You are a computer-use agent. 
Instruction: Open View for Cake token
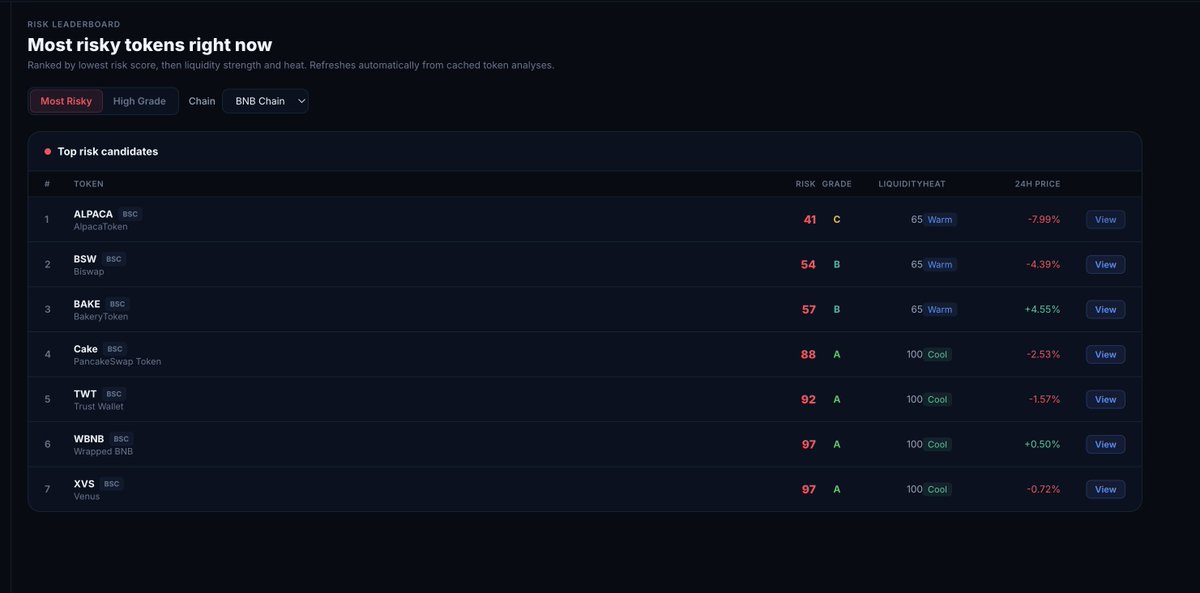pyautogui.click(x=1105, y=355)
